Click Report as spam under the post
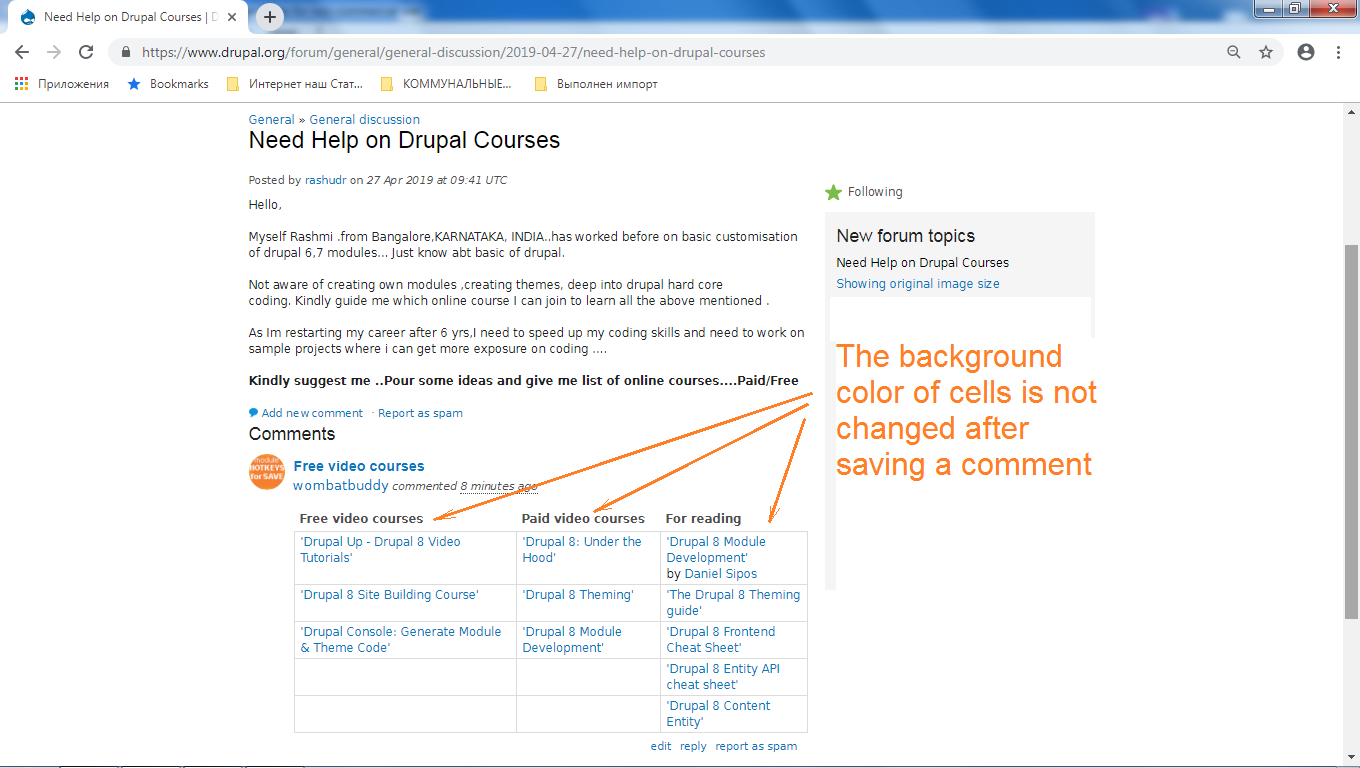This screenshot has width=1360, height=768. (420, 413)
